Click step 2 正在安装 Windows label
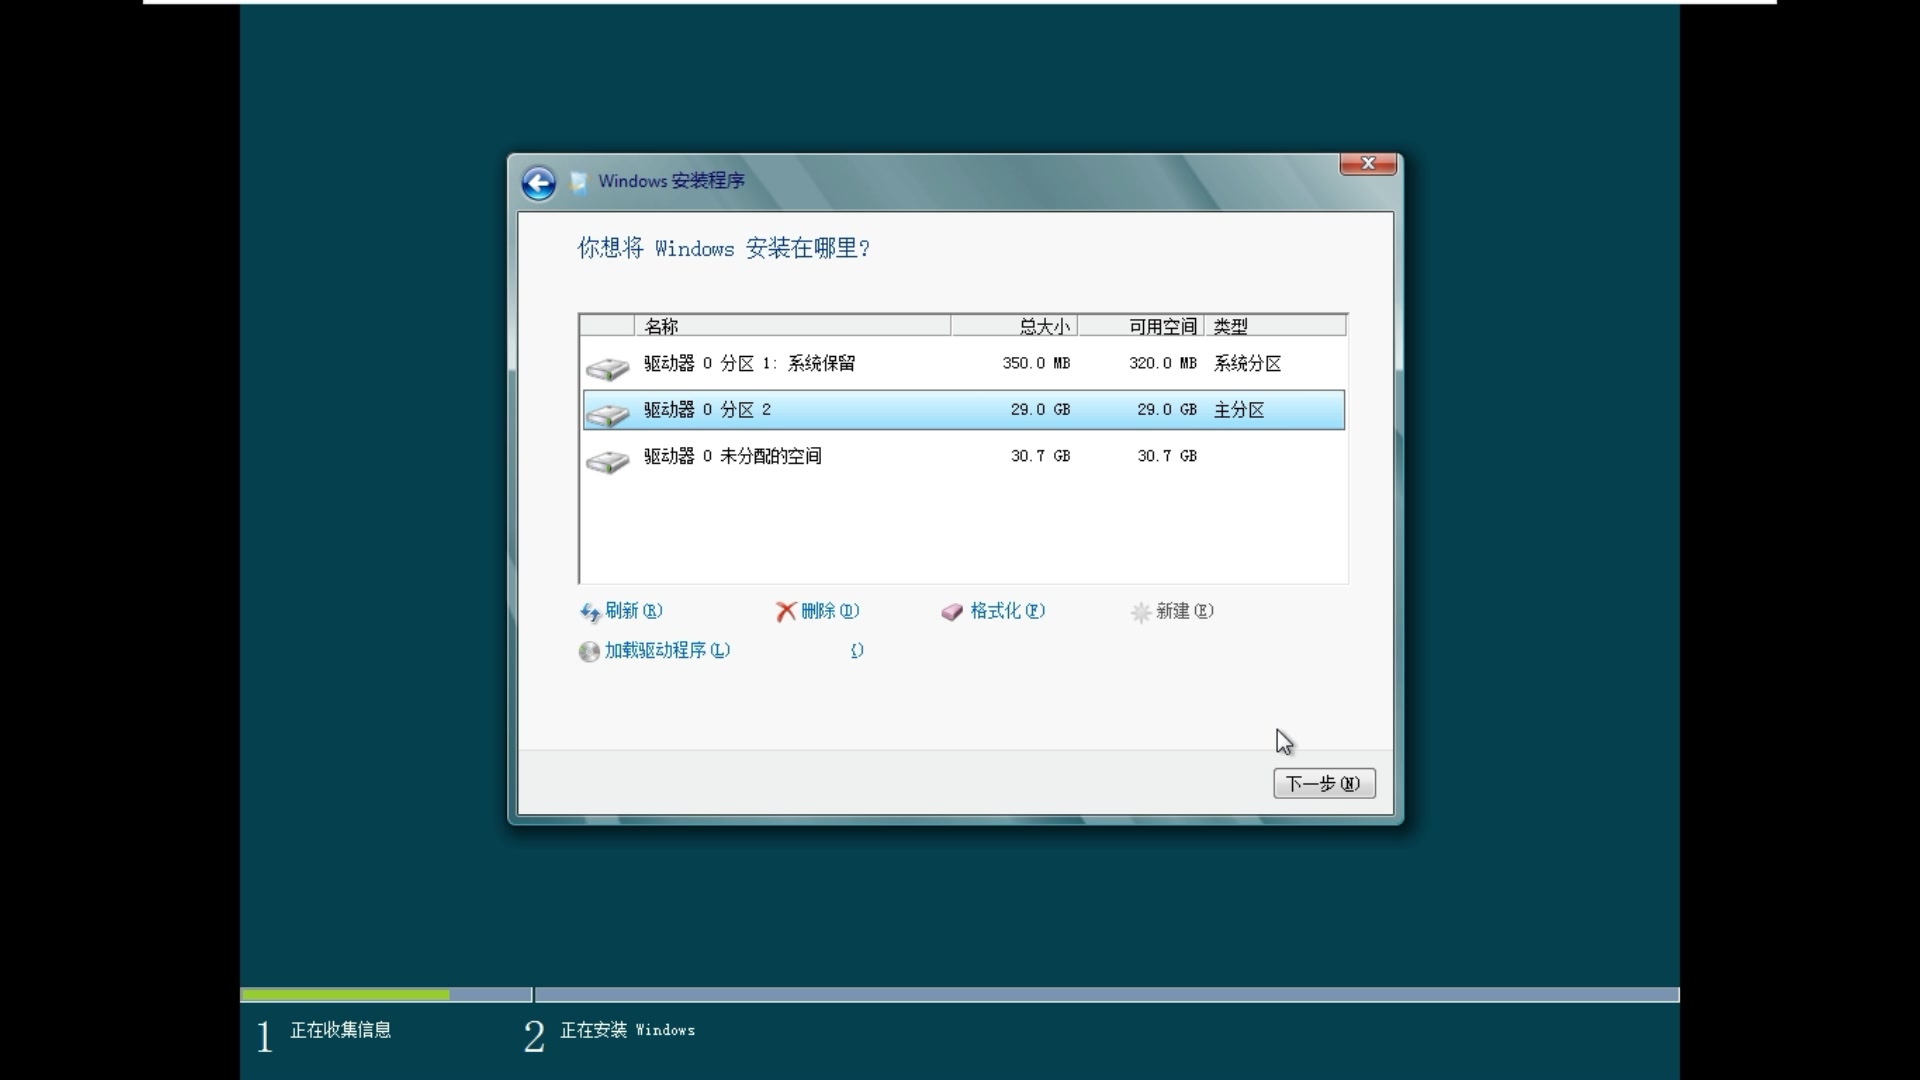The height and width of the screenshot is (1080, 1920). (627, 1029)
